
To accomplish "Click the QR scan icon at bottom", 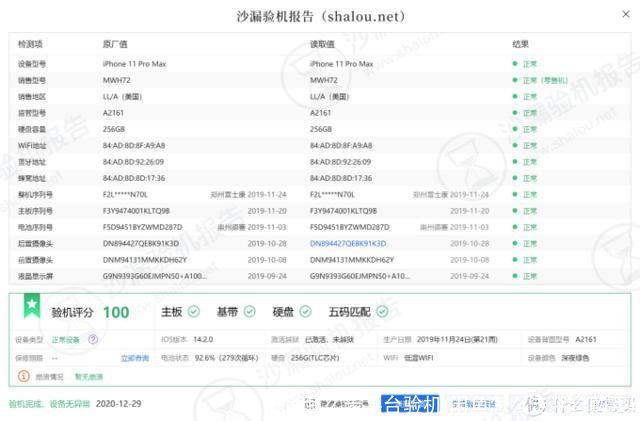I will pos(310,404).
